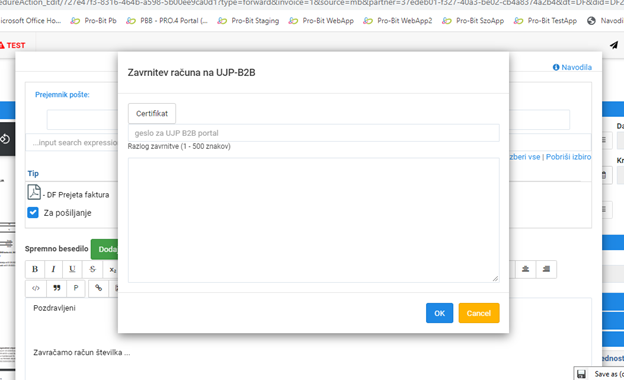Click into the Razlog zavrnitve text area
Image resolution: width=624 pixels, height=380 pixels.
pyautogui.click(x=314, y=220)
